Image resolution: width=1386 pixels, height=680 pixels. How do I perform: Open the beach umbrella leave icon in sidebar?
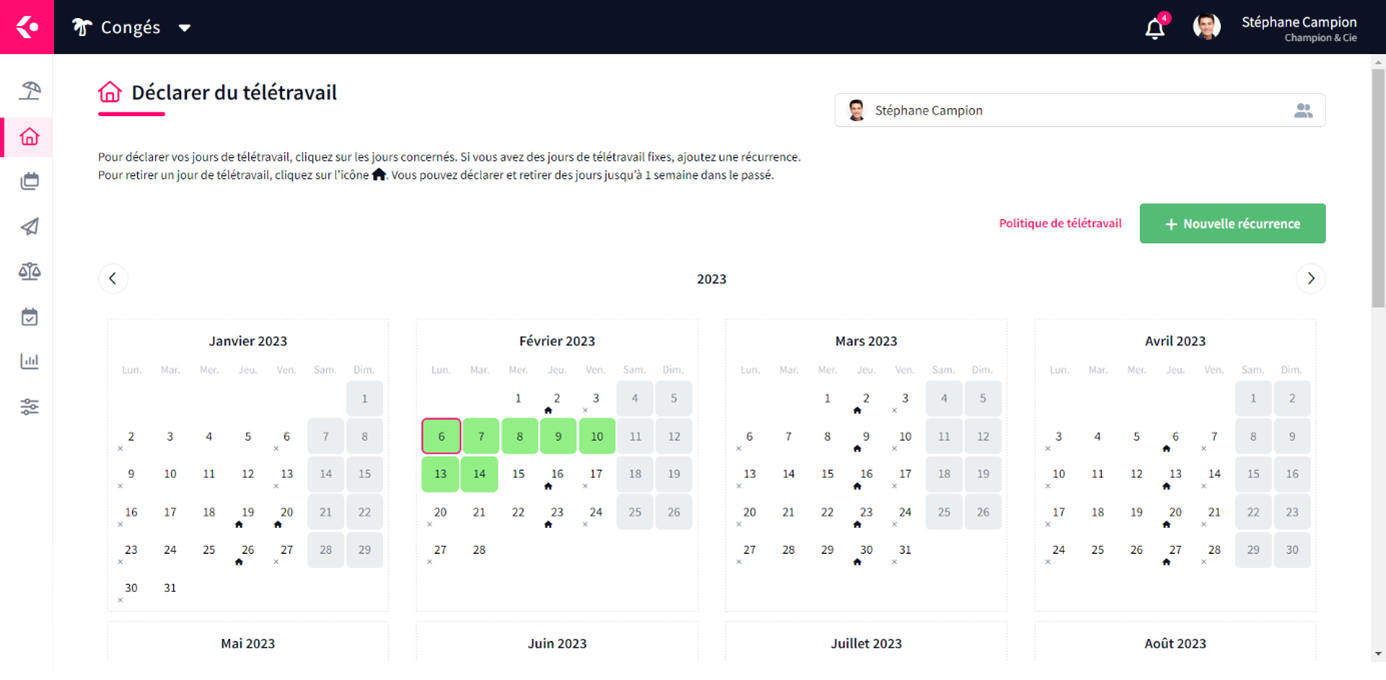pos(29,91)
